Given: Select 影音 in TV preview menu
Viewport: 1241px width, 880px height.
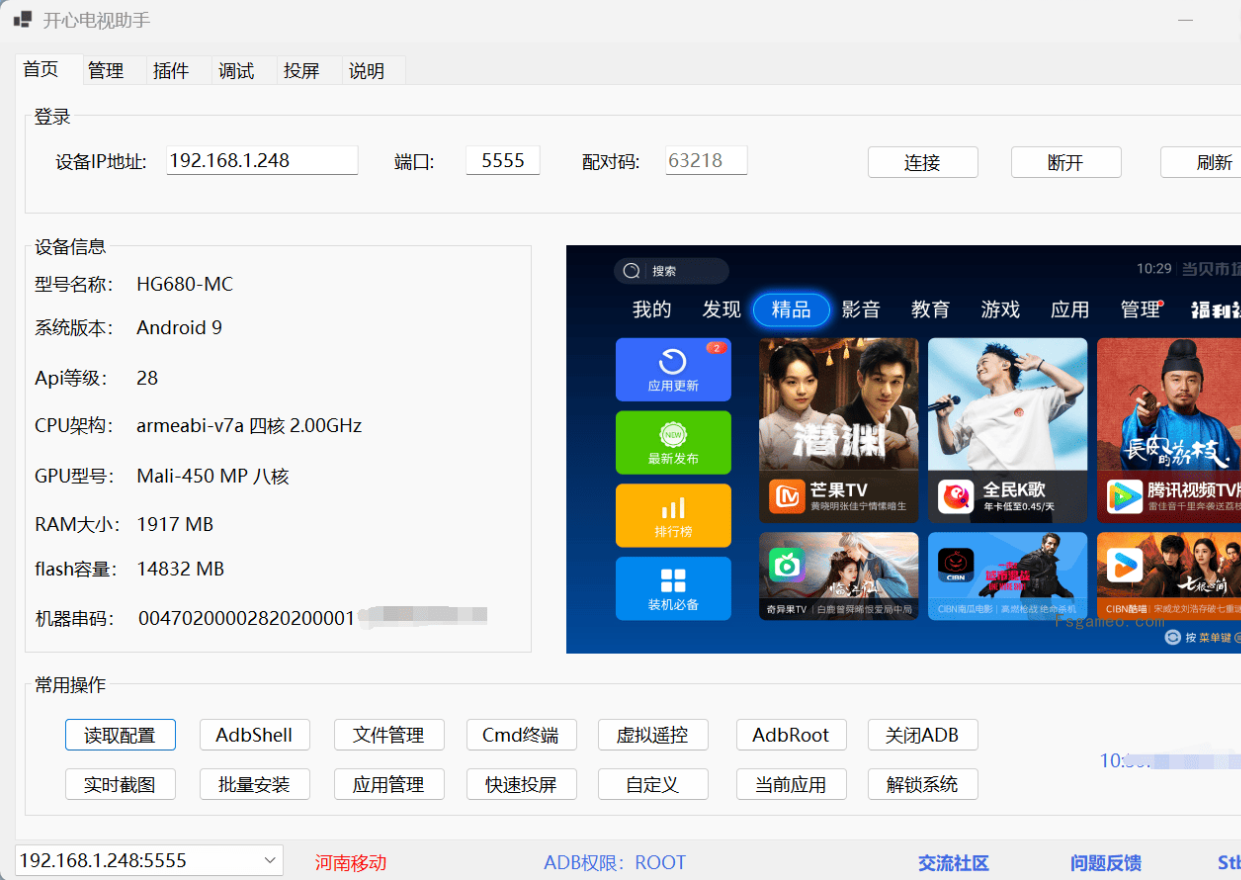Looking at the screenshot, I should 861,310.
